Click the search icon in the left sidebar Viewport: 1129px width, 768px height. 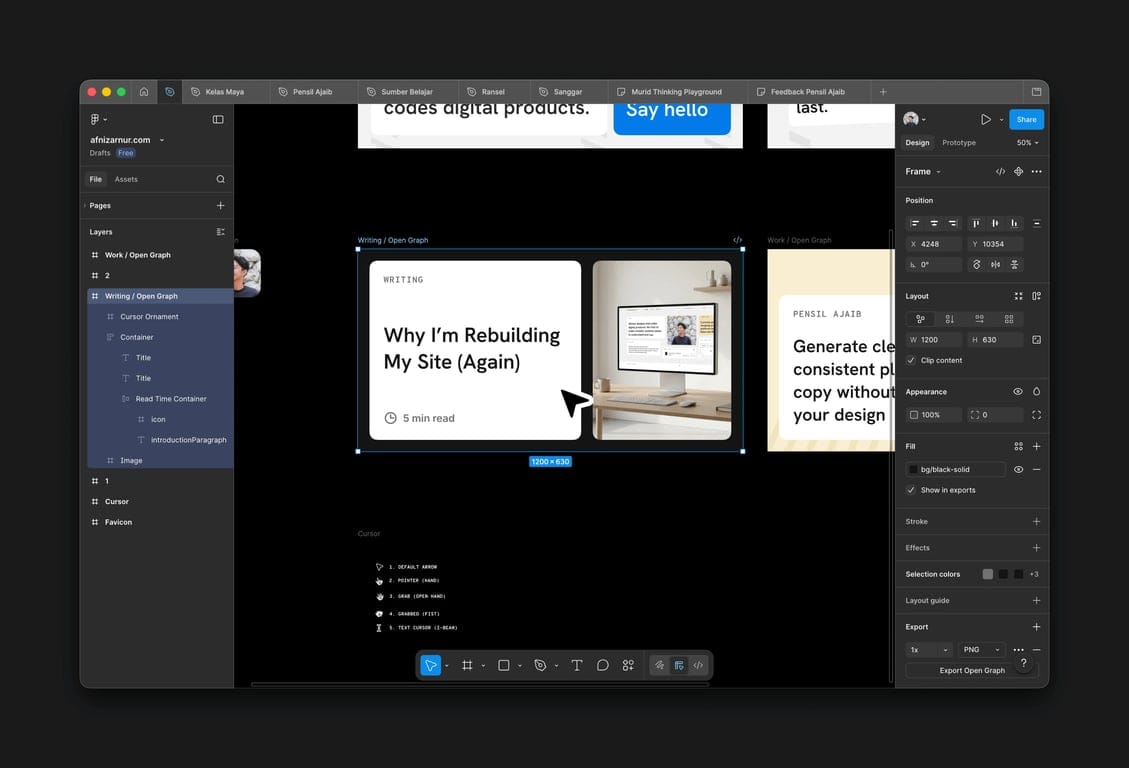pyautogui.click(x=220, y=179)
